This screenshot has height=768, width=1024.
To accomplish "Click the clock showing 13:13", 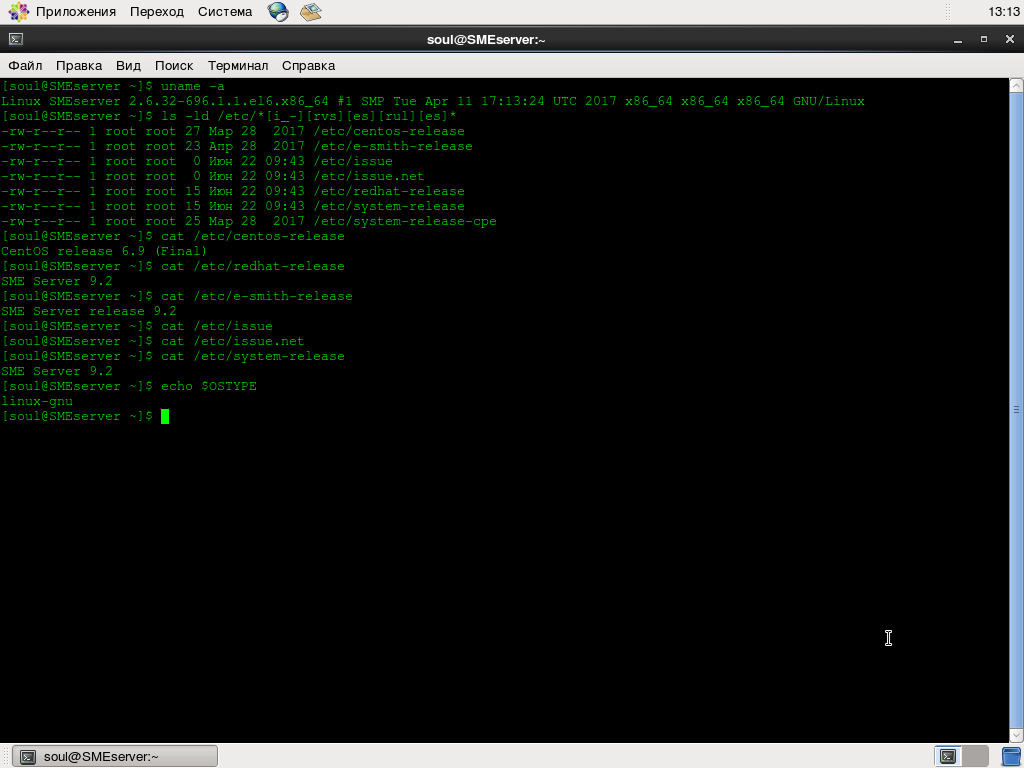I will pyautogui.click(x=1004, y=12).
